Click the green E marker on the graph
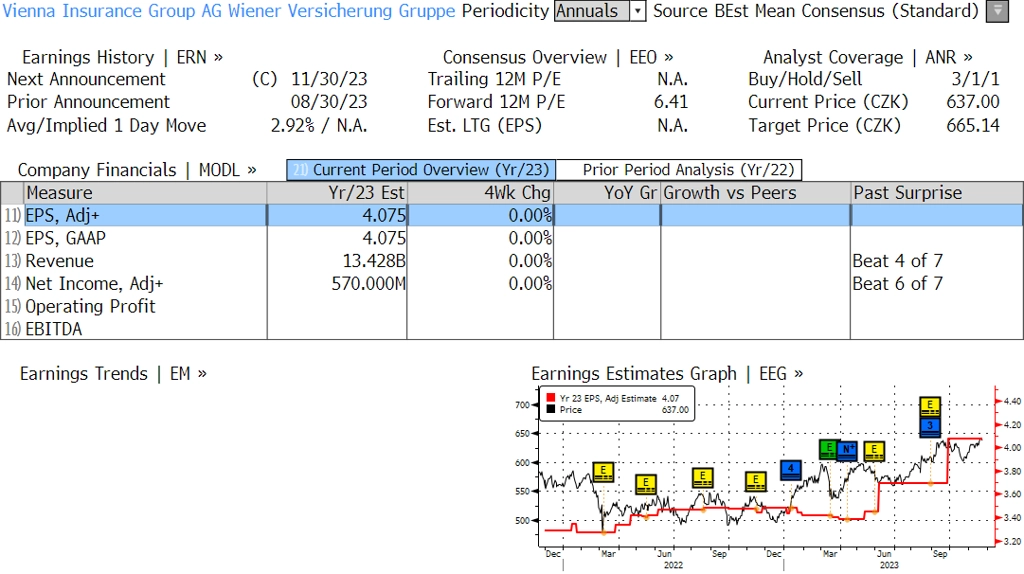Viewport: 1024px width, 574px height. [828, 449]
